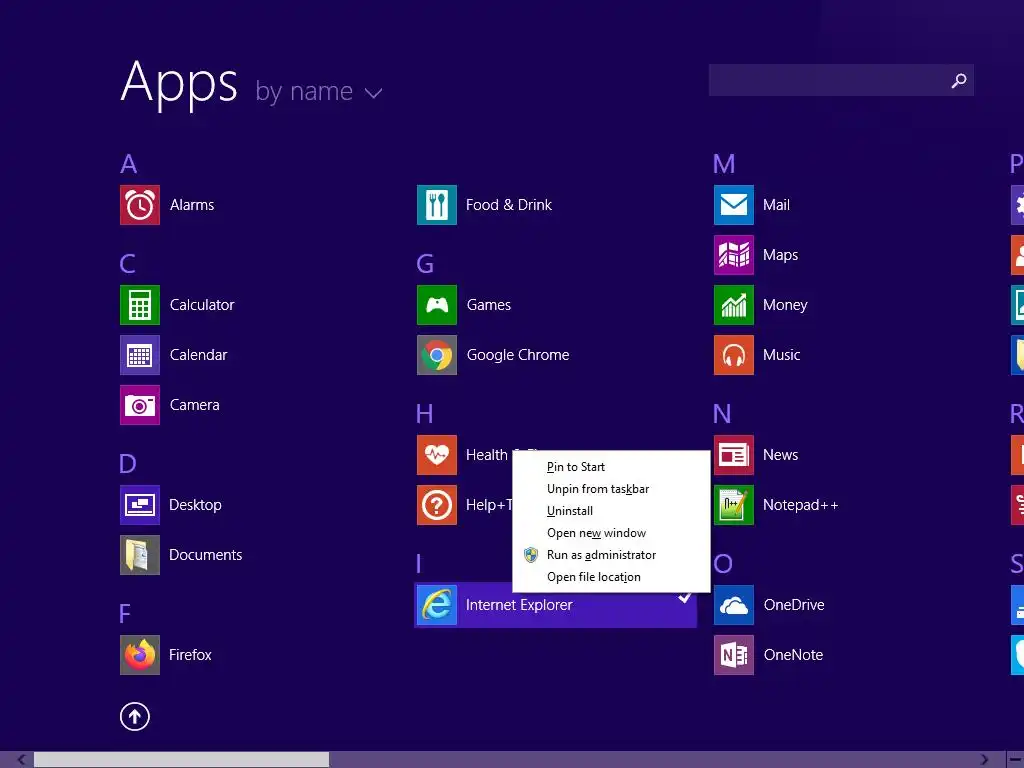This screenshot has width=1024, height=768.
Task: Click the search magnifier icon
Action: (x=959, y=80)
